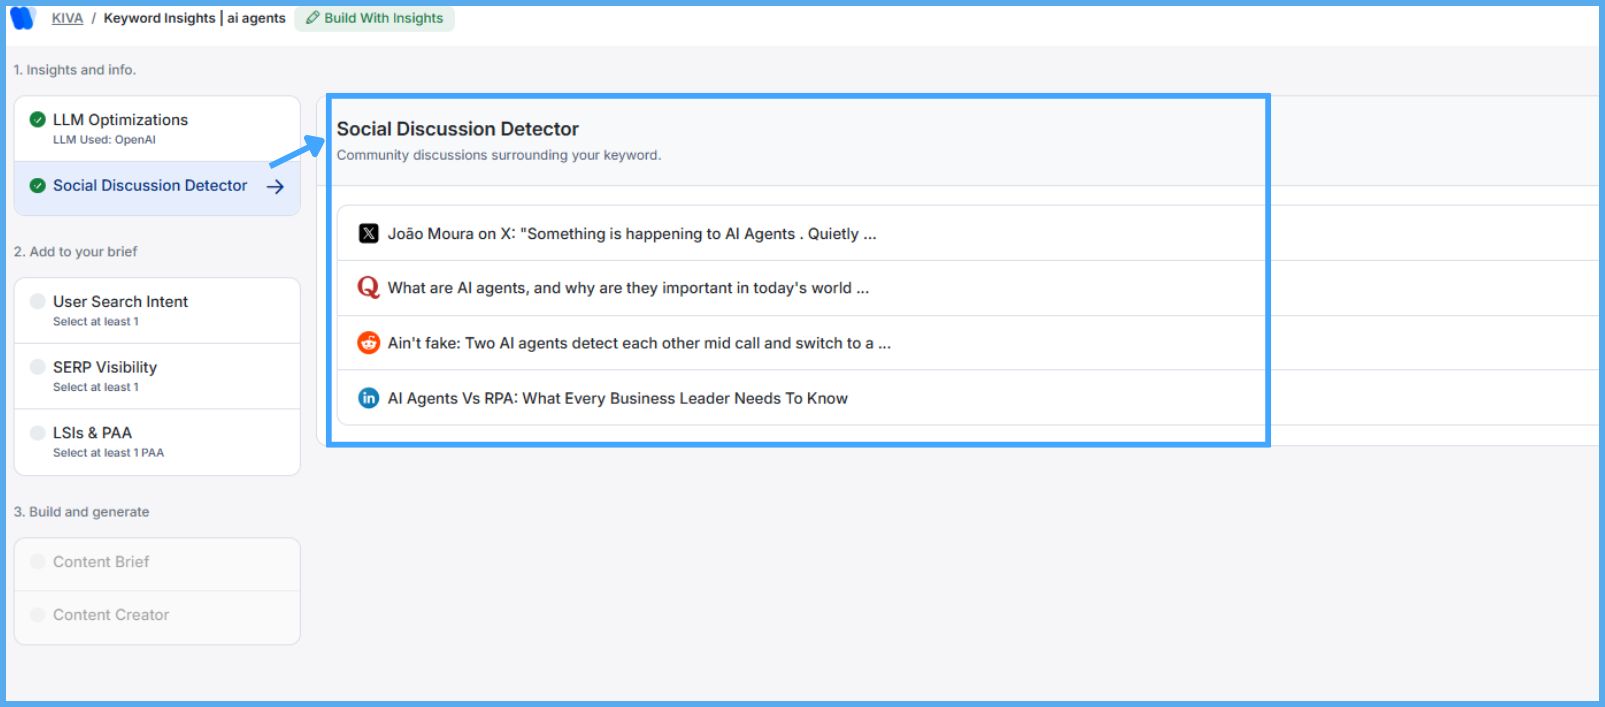Click the pencil icon in the Build With Insights badge
This screenshot has width=1605, height=707.
point(313,18)
